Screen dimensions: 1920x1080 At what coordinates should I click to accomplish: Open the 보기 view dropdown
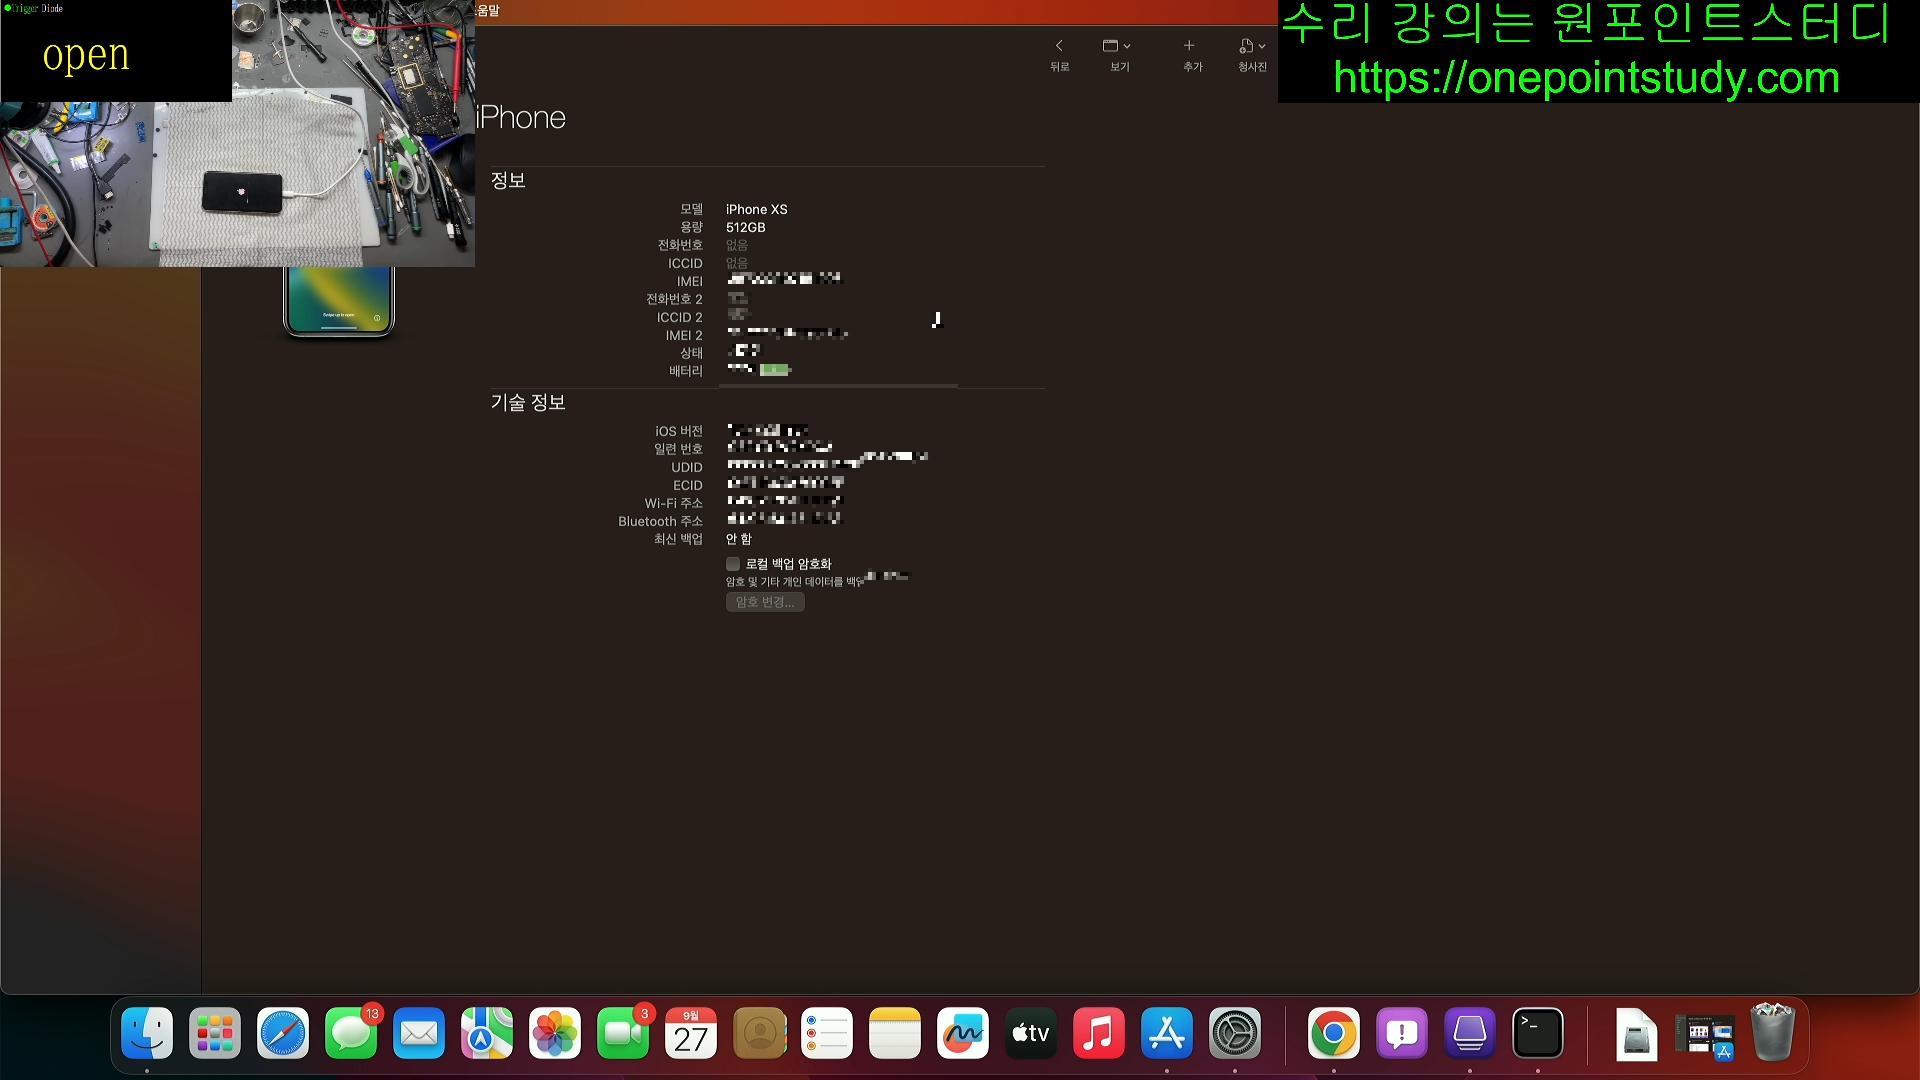(1117, 47)
